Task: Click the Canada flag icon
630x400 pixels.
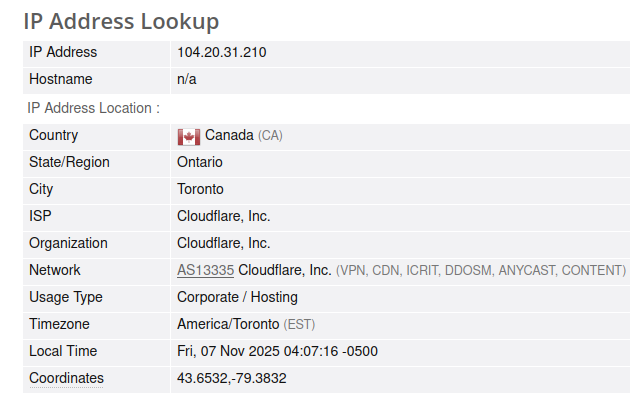Action: pos(189,137)
